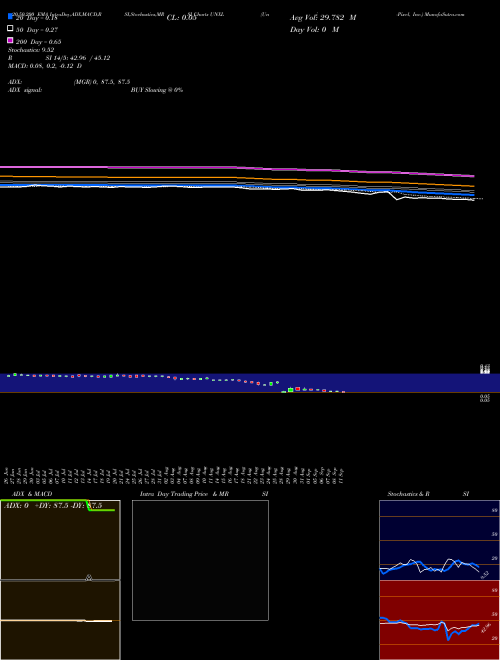Click the 'SI 14/3: 42.96 / 45.12' value
This screenshot has height=660, width=500.
77,58
